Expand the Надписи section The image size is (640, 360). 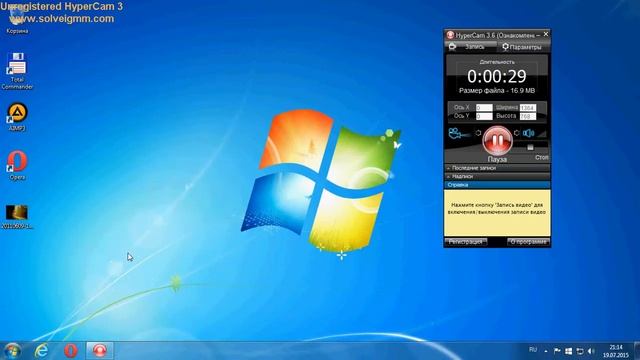pos(497,176)
